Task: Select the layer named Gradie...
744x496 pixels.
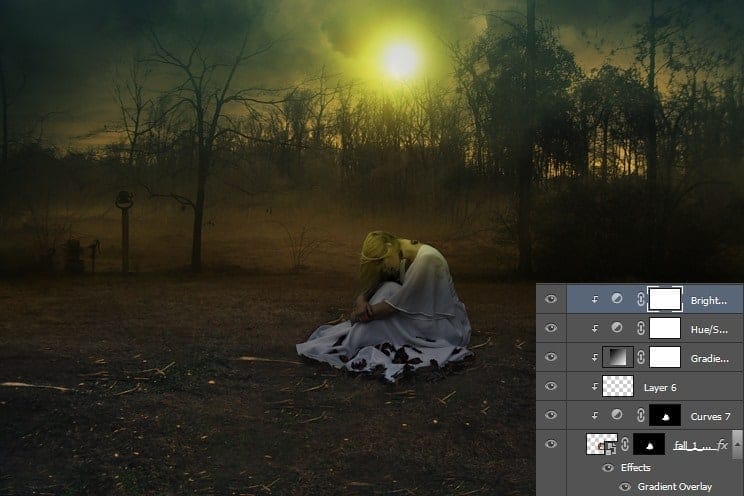Action: click(709, 359)
